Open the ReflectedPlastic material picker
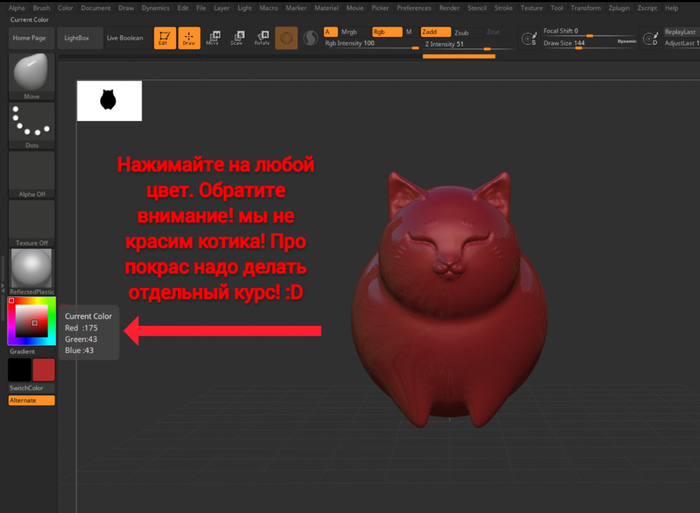 tap(31, 269)
